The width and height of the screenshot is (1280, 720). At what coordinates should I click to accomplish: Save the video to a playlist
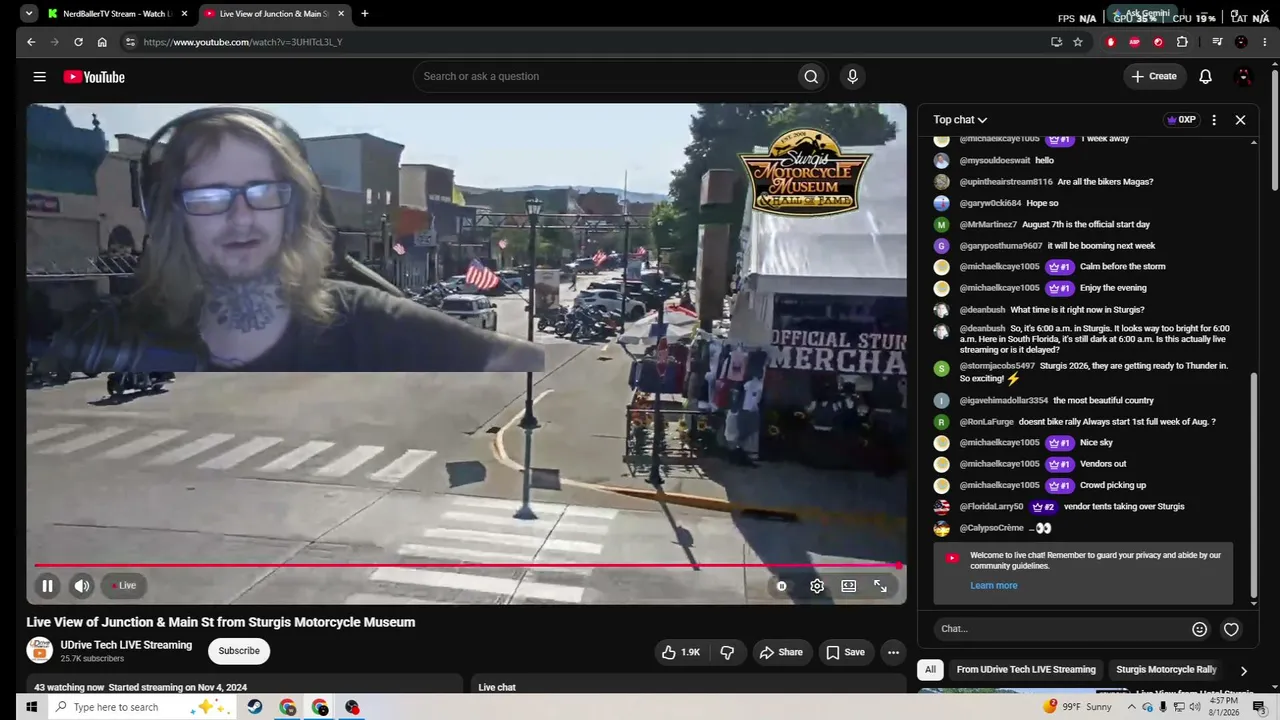point(845,653)
